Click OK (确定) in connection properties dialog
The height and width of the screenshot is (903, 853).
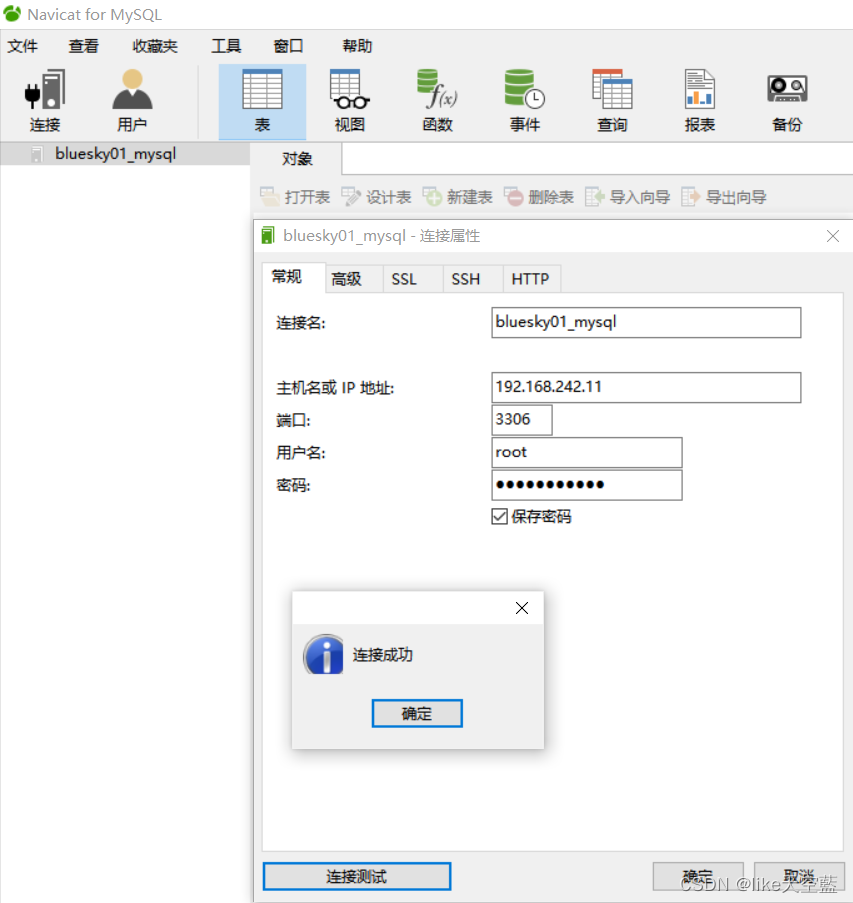[x=697, y=877]
